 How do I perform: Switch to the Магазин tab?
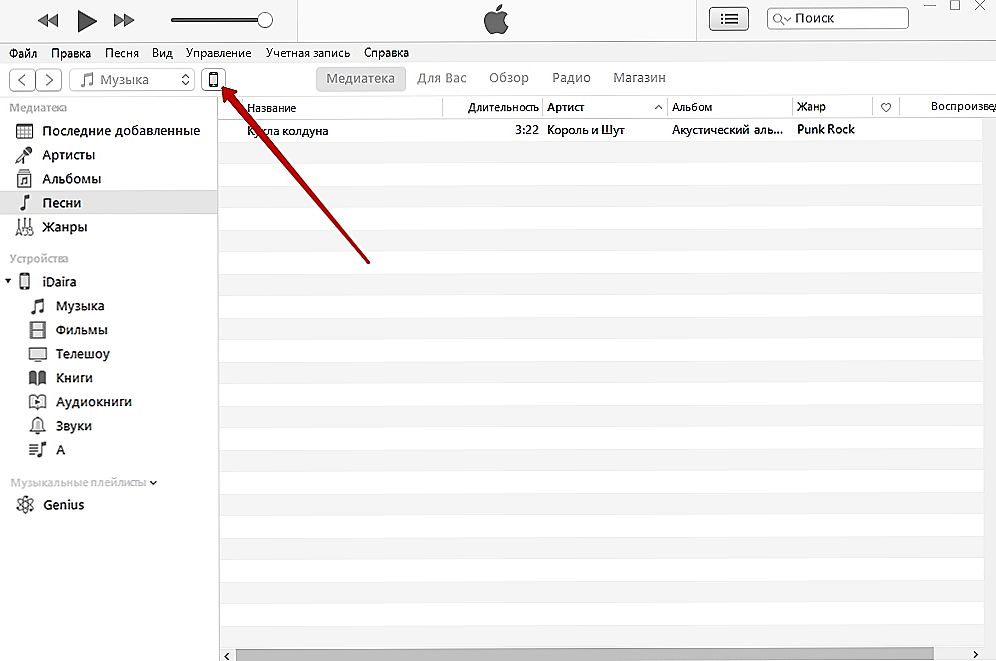639,78
